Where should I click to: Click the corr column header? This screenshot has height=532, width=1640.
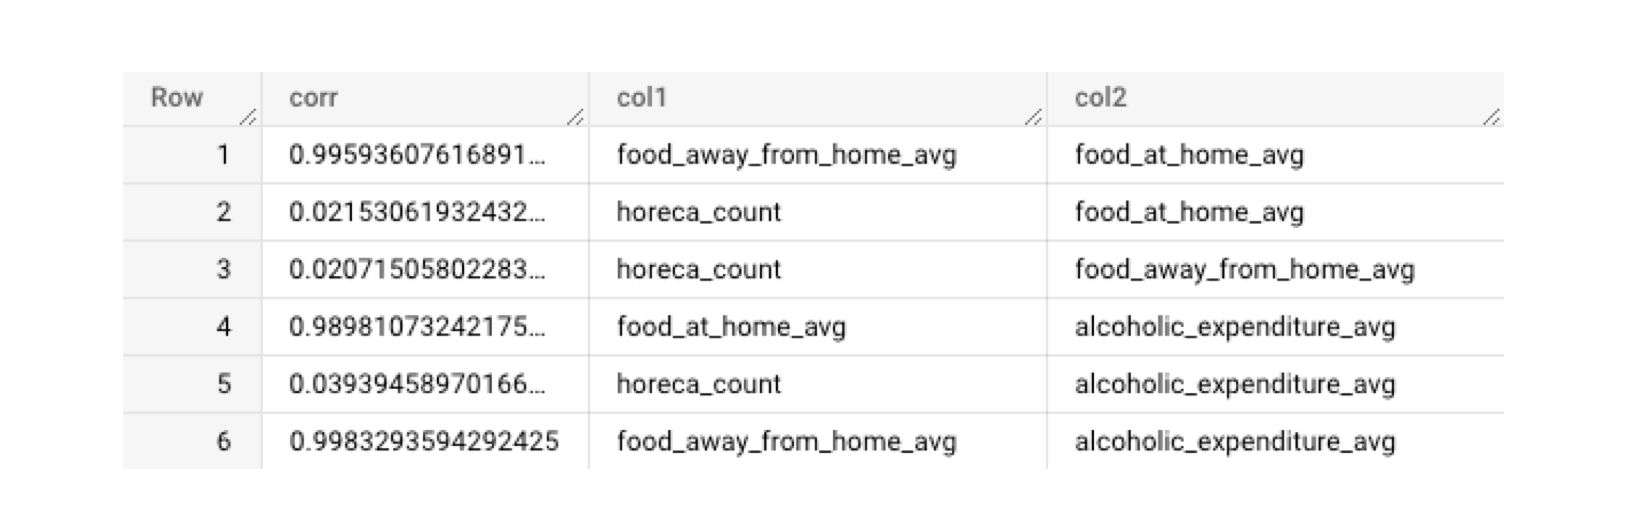pyautogui.click(x=313, y=98)
